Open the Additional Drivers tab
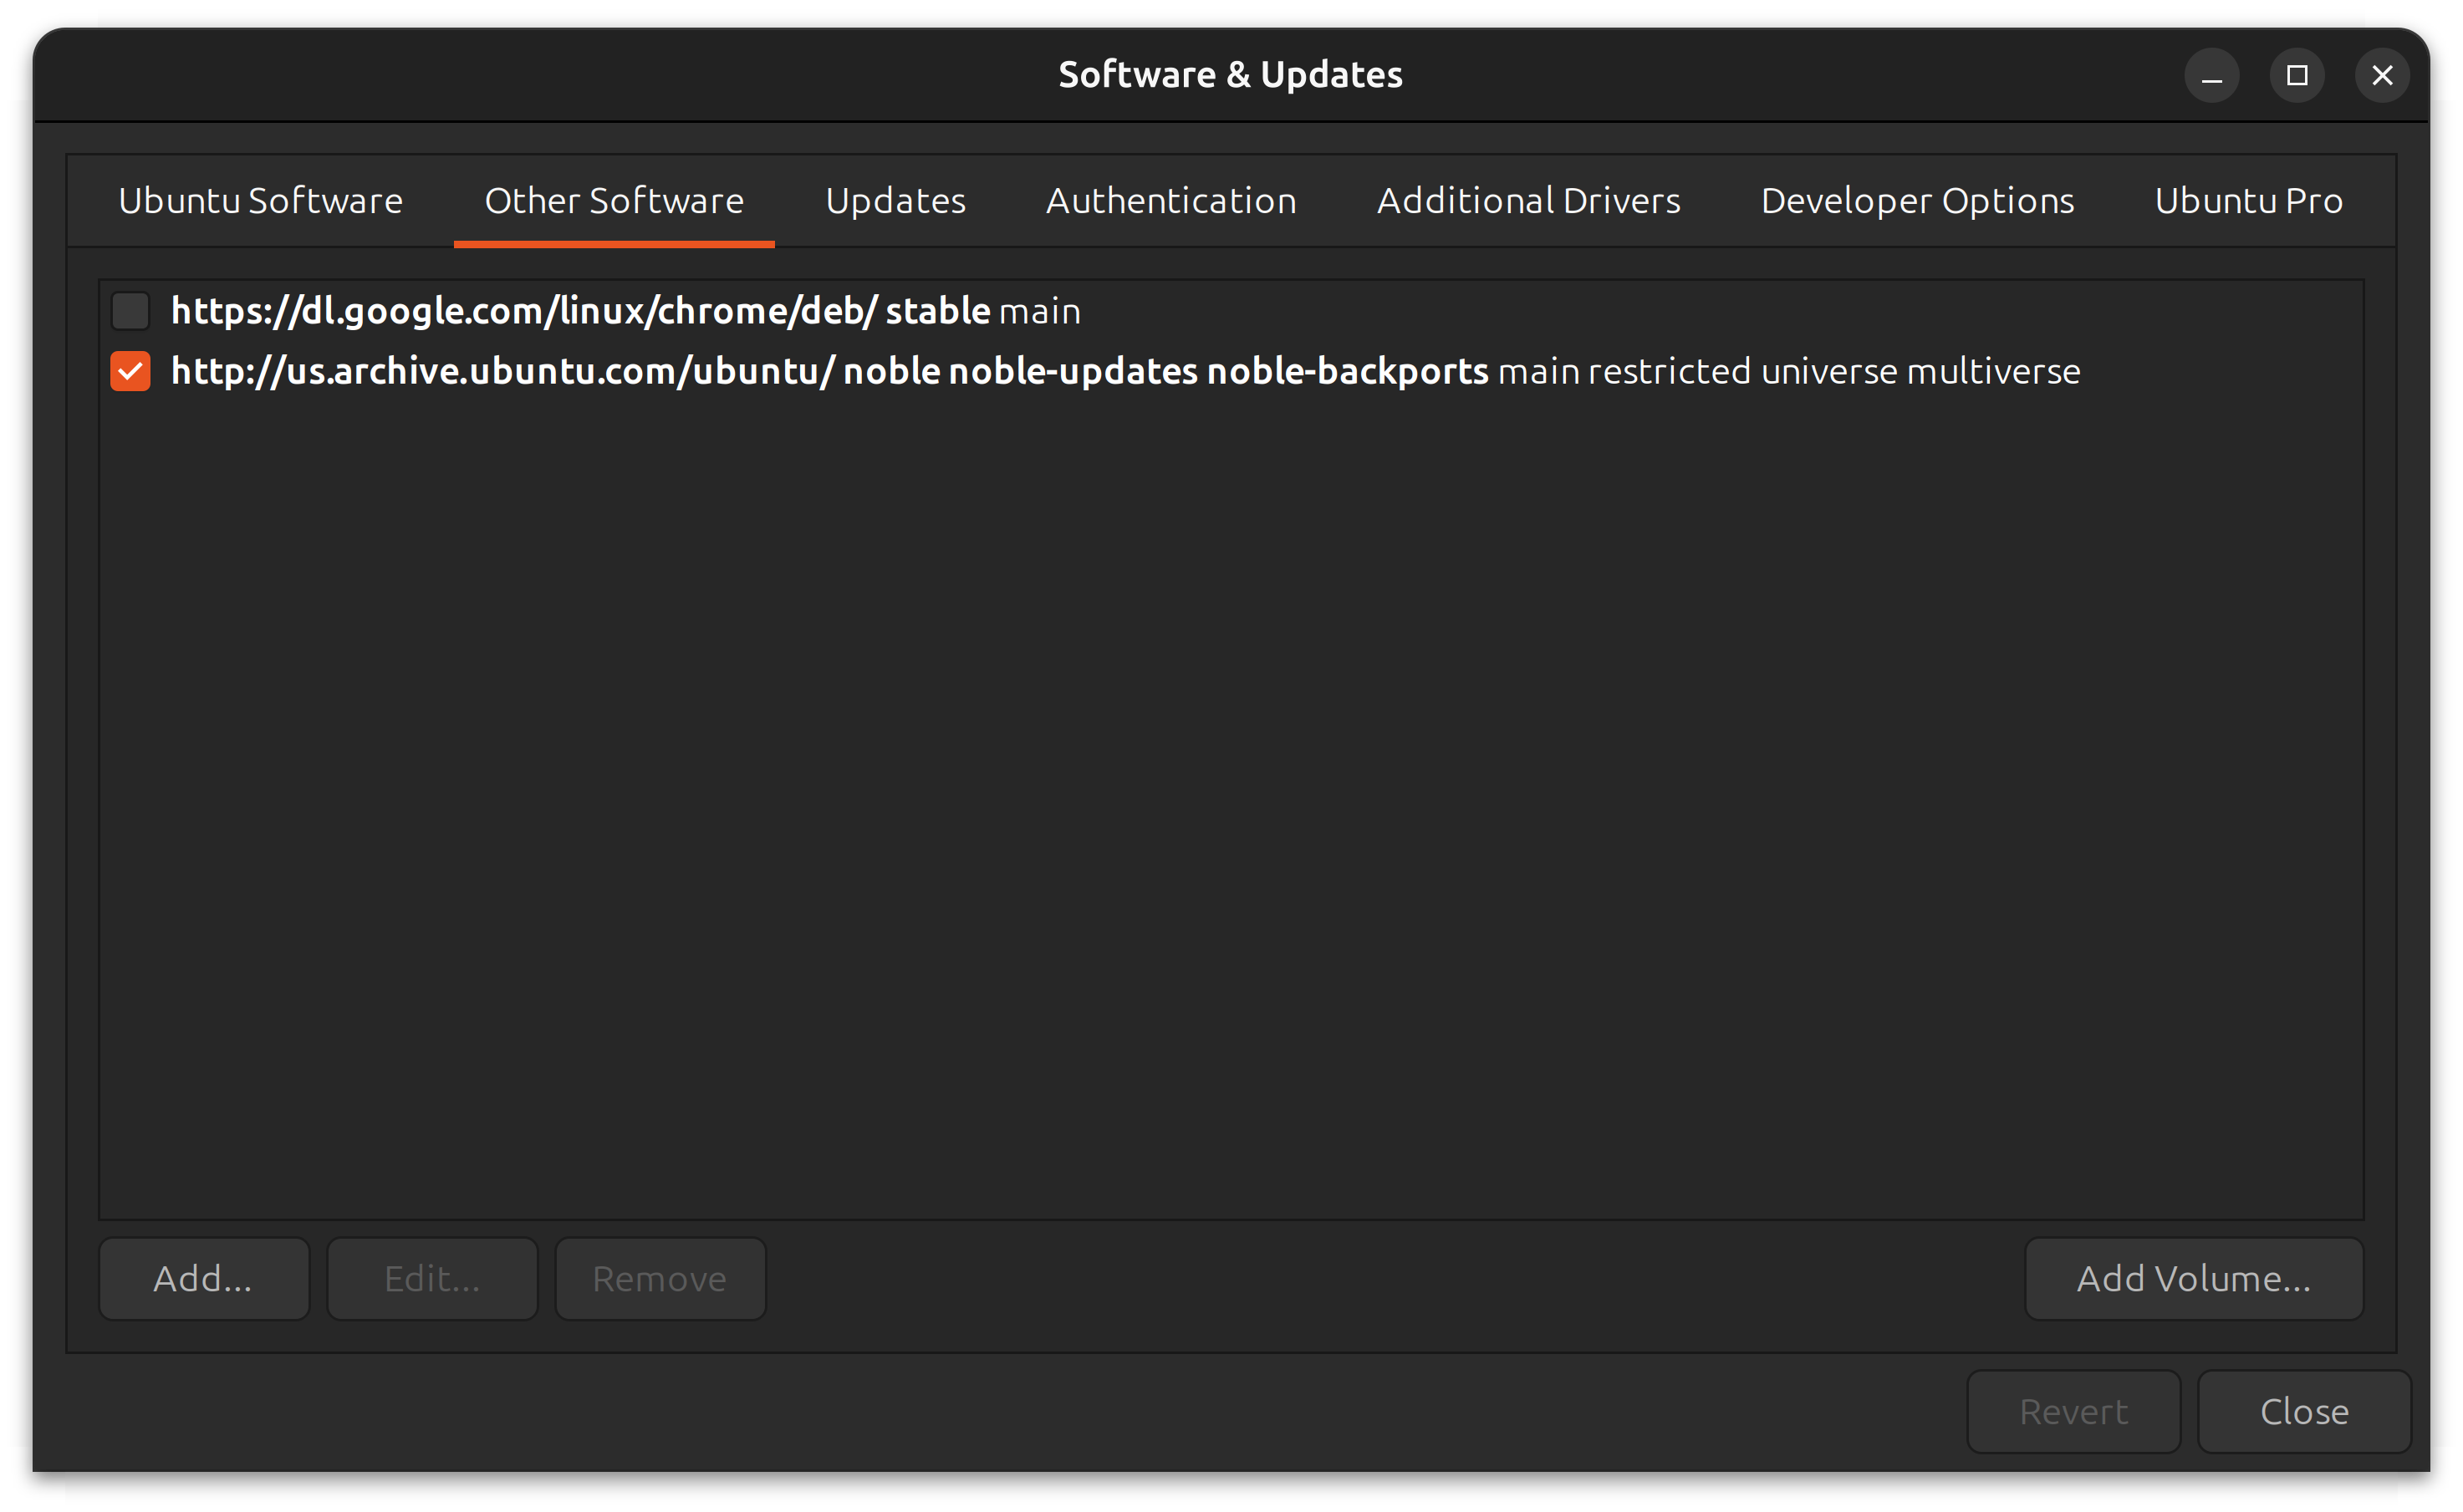 [x=1528, y=201]
